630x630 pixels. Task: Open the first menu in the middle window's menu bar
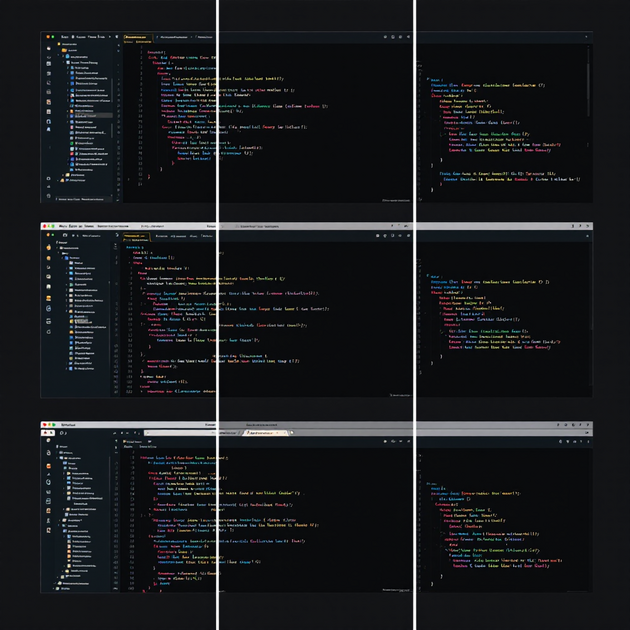[63, 226]
